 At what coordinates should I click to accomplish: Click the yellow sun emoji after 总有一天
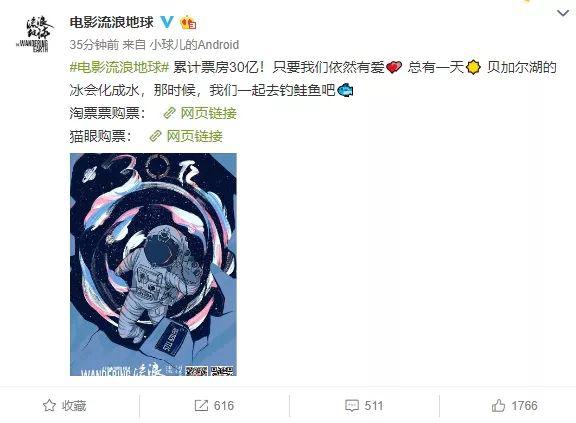point(473,68)
